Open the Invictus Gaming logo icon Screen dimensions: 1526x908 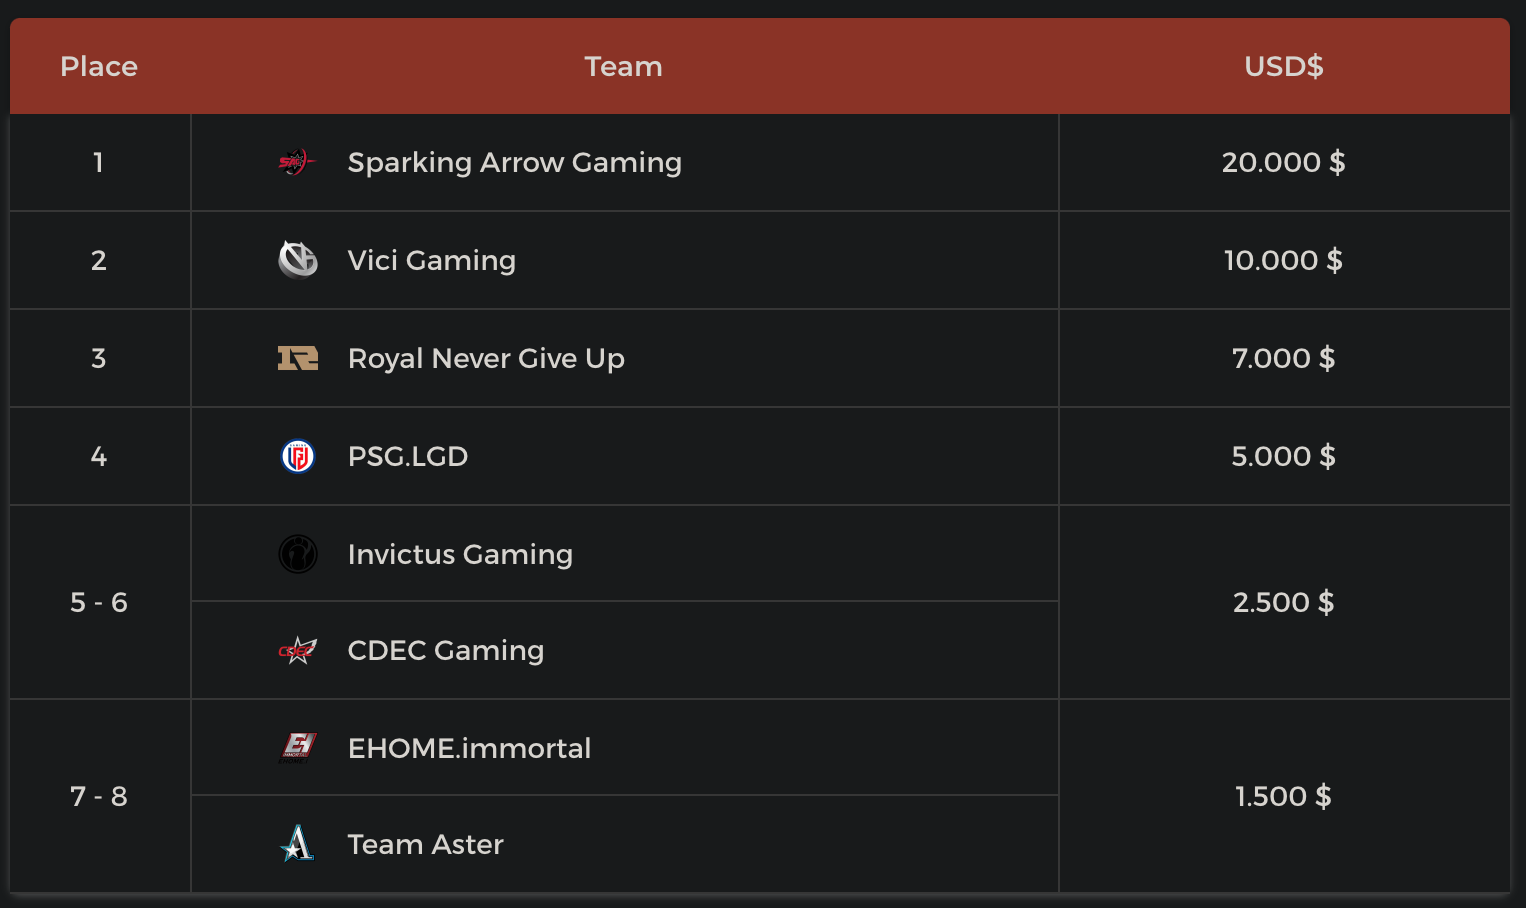[x=297, y=554]
